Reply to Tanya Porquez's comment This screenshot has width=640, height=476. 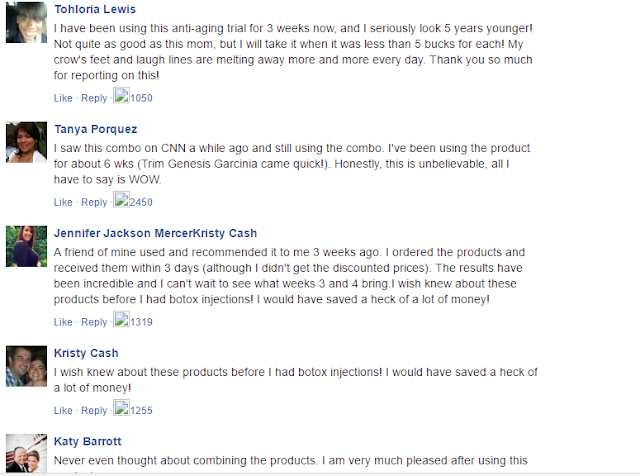click(94, 202)
